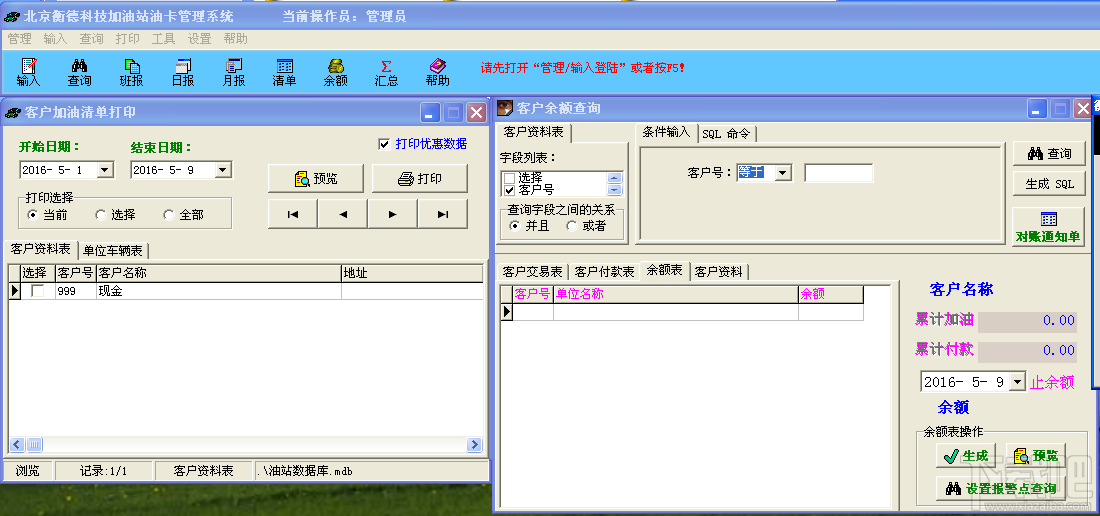Open the 月报 monthly report icon
This screenshot has height=516, width=1100.
[234, 72]
